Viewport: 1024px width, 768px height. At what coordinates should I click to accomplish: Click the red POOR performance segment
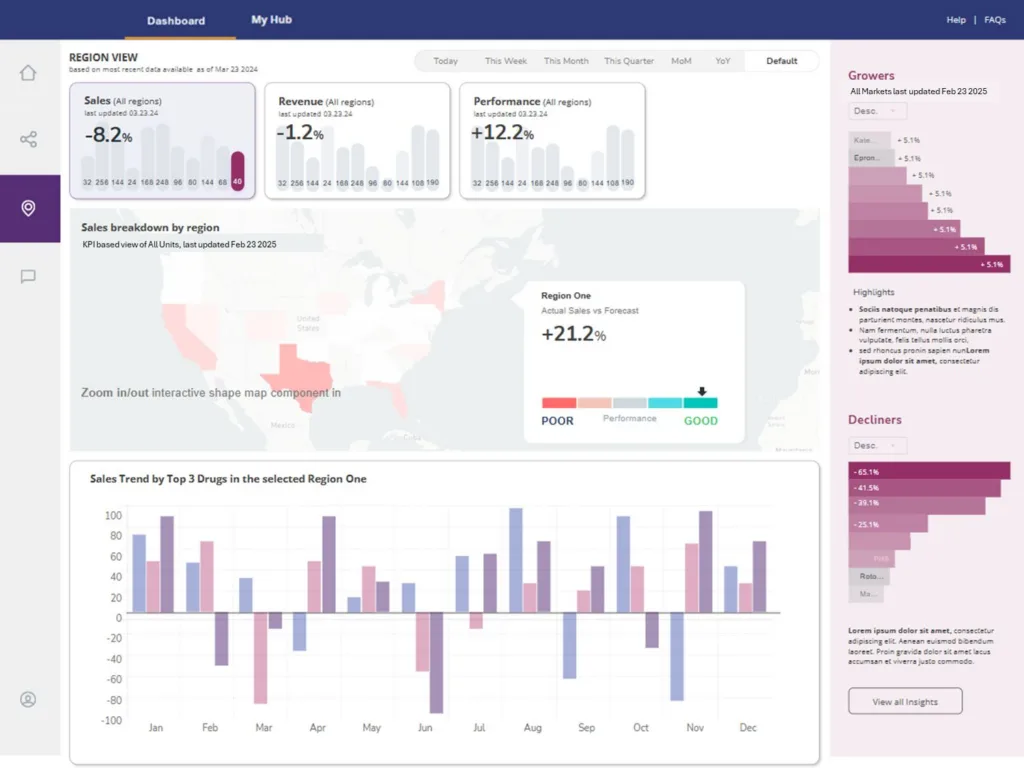[559, 403]
